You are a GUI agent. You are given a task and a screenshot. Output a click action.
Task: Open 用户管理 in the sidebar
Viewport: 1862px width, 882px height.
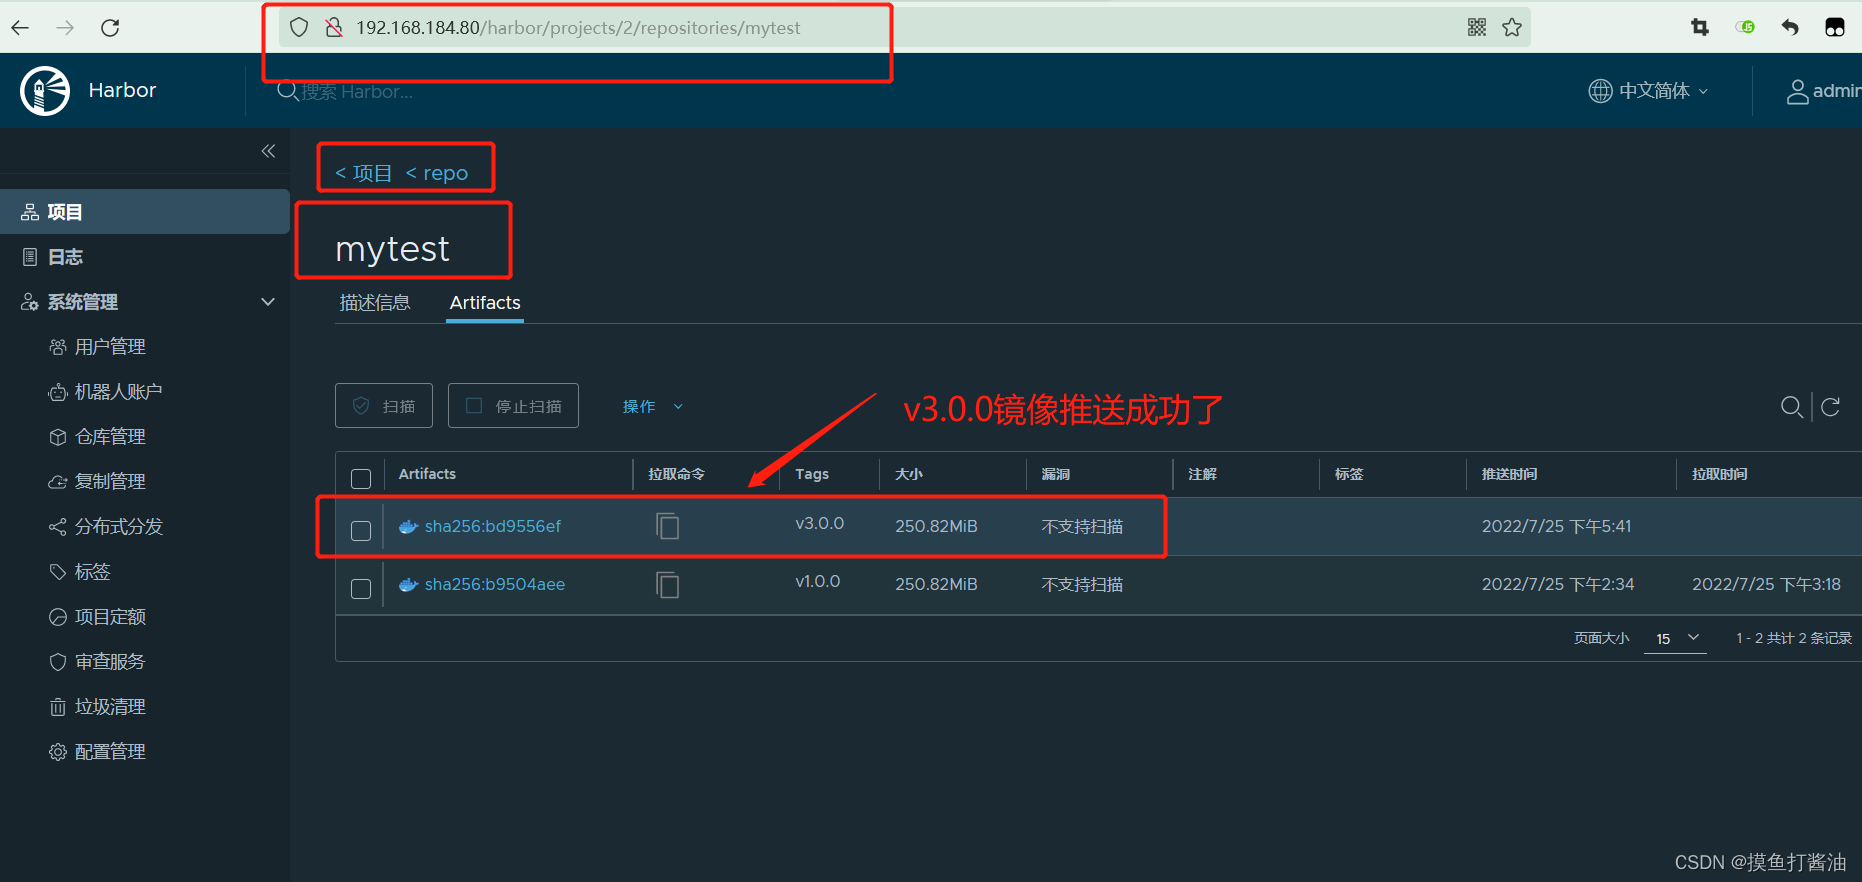tap(110, 347)
